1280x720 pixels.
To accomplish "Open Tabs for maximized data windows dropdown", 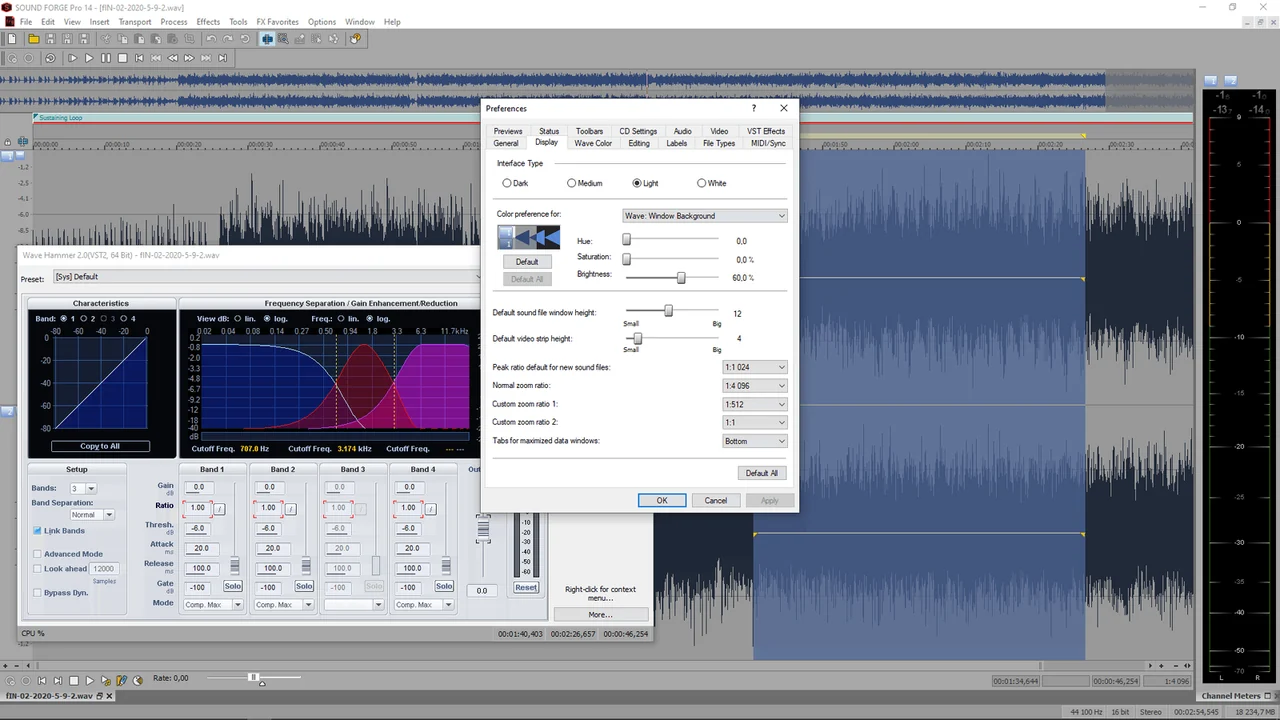I will 755,441.
